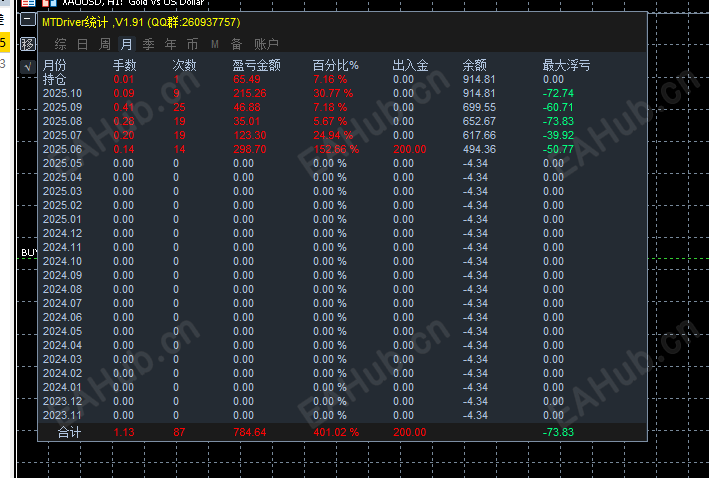Click profit value 215.26 for 2025.10
The width and height of the screenshot is (709, 478).
(x=250, y=94)
